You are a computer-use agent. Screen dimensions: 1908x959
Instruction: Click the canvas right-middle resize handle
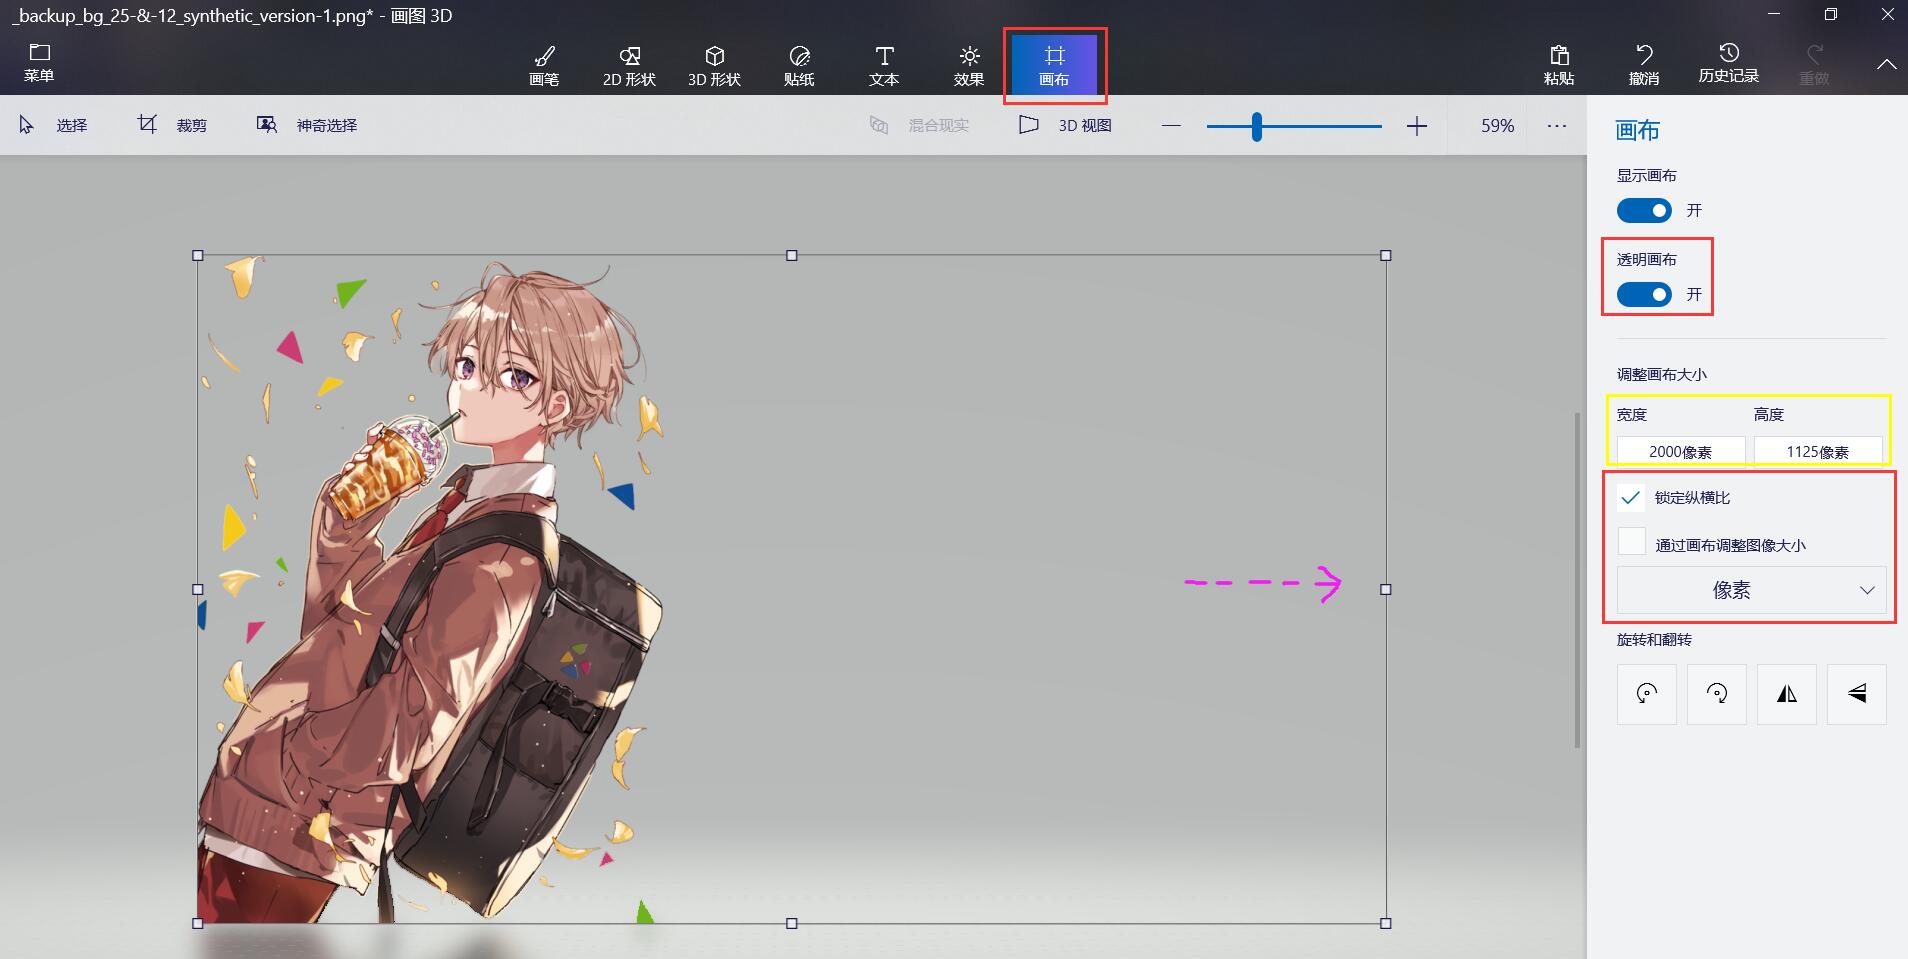pyautogui.click(x=1386, y=590)
